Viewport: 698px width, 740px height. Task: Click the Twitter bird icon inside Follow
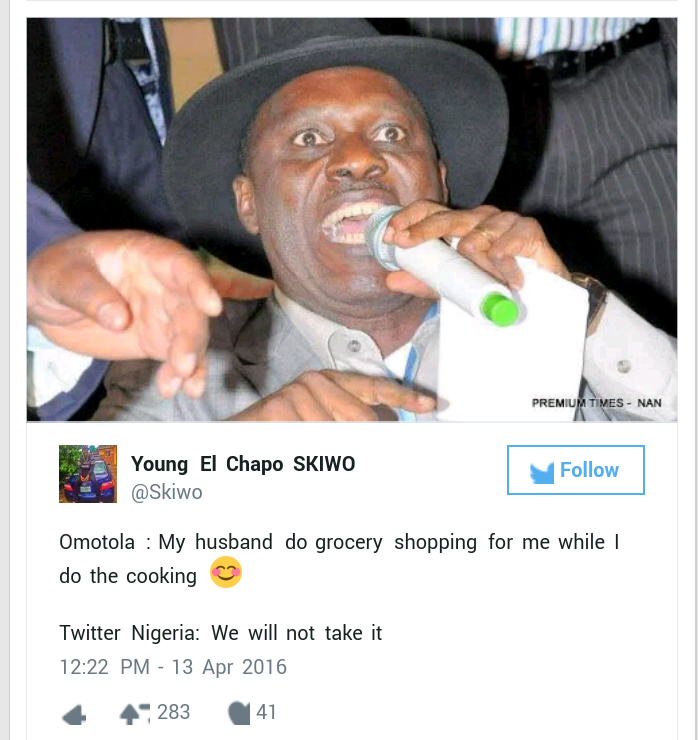pos(541,472)
